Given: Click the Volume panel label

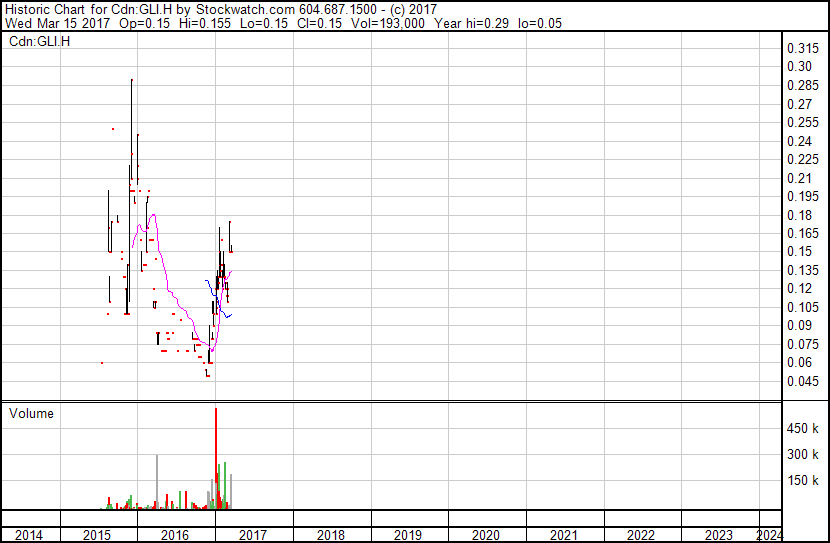Looking at the screenshot, I should (31, 414).
